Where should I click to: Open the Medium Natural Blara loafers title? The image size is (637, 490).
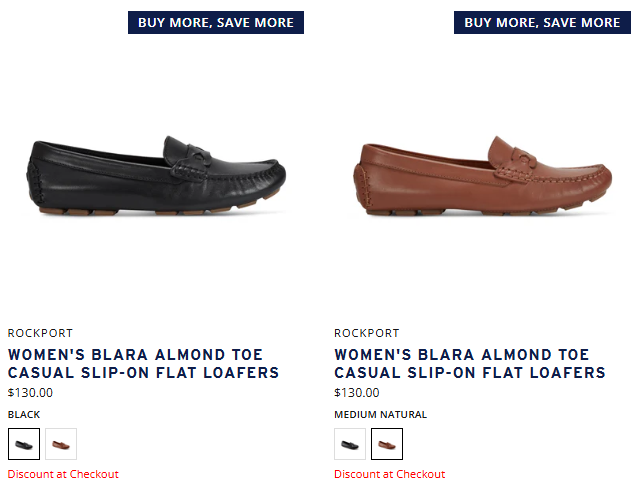[470, 364]
